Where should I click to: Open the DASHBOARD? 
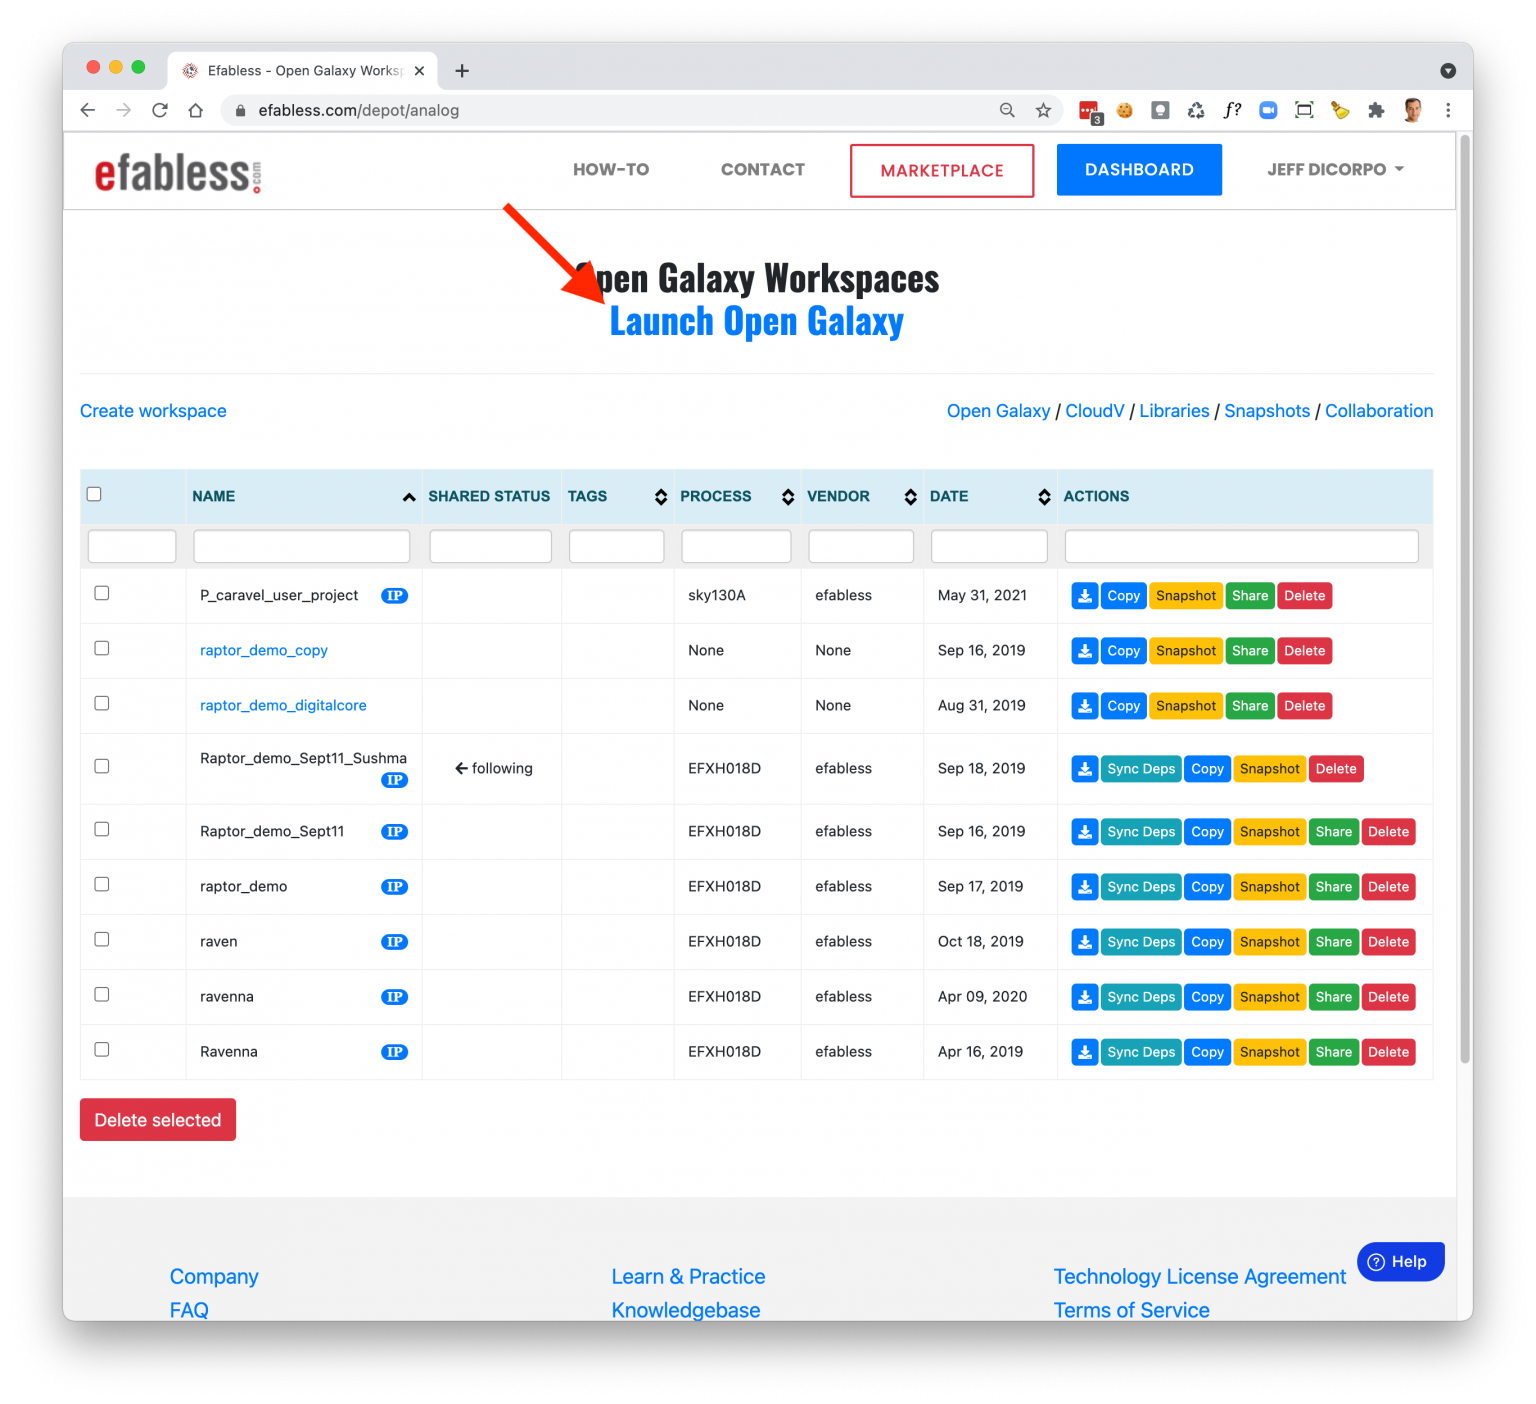tap(1139, 170)
